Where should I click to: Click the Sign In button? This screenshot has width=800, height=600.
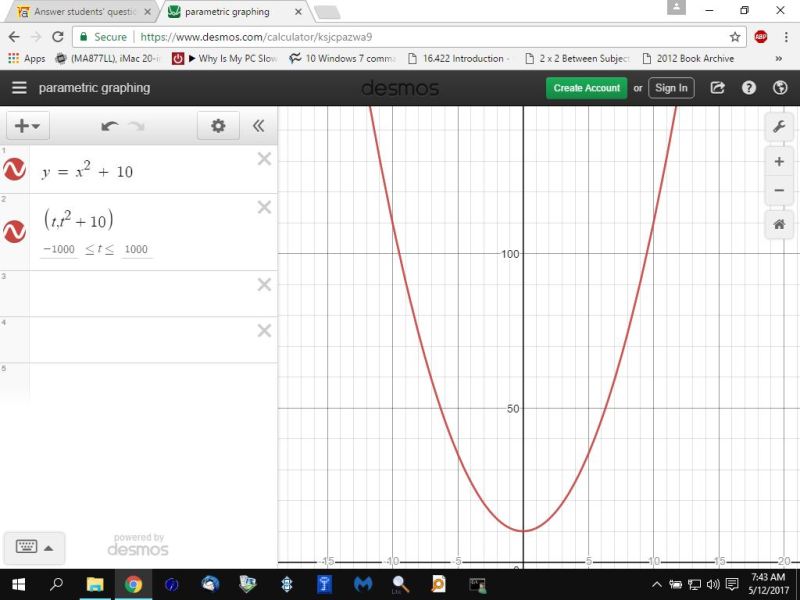pyautogui.click(x=671, y=88)
